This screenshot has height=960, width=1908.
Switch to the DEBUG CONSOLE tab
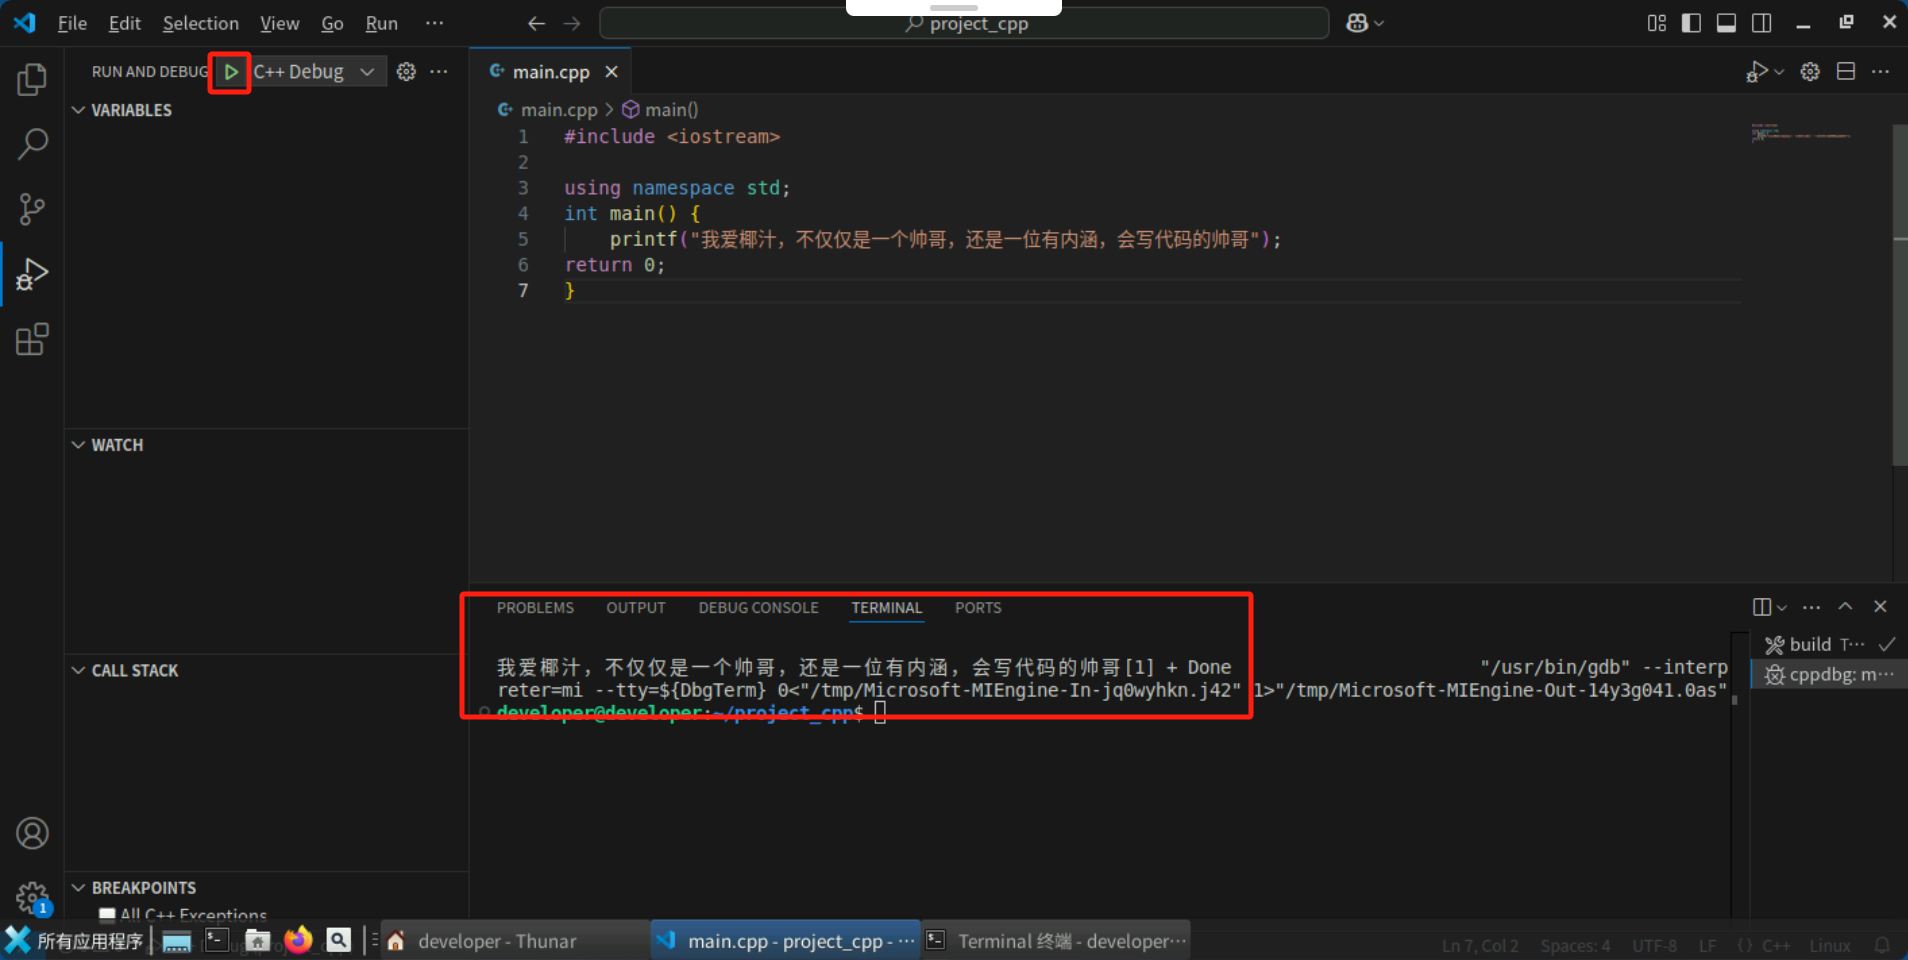point(758,607)
